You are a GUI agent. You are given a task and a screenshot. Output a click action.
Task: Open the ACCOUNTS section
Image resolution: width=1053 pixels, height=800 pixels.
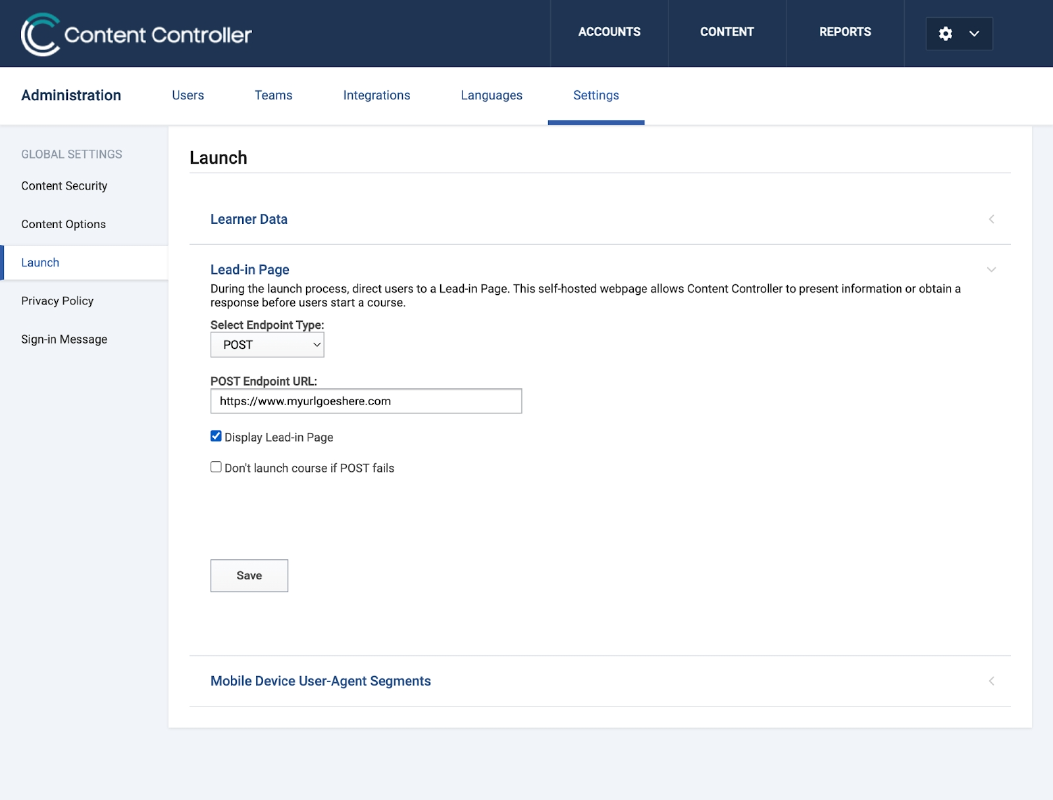609,32
